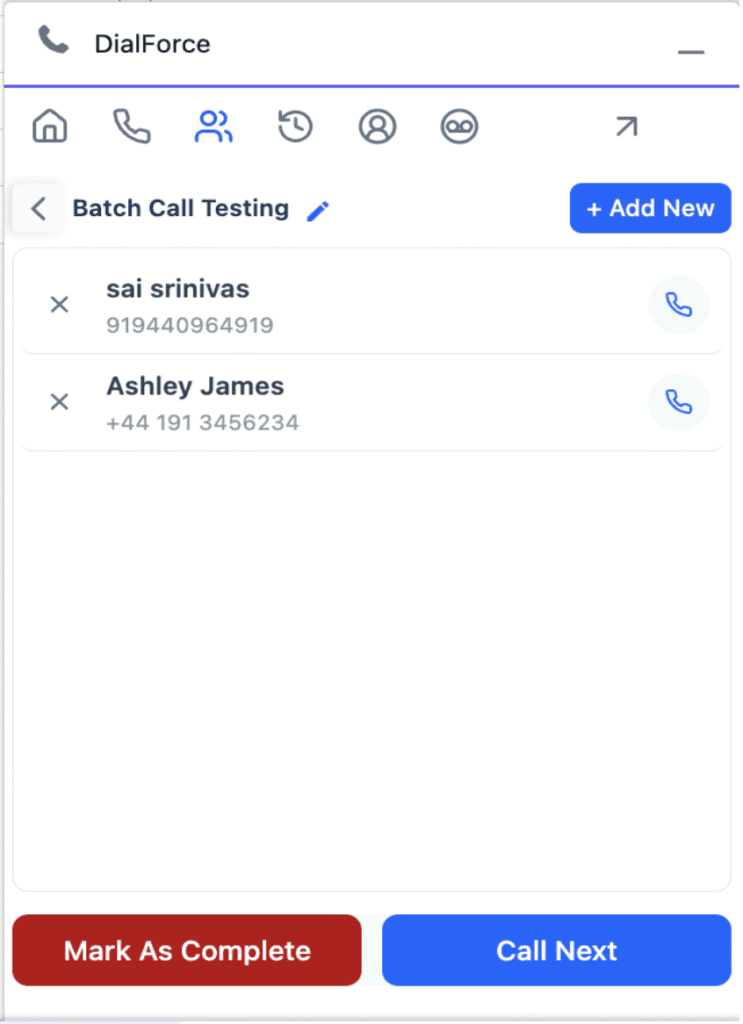Select the contacts group icon

click(213, 127)
